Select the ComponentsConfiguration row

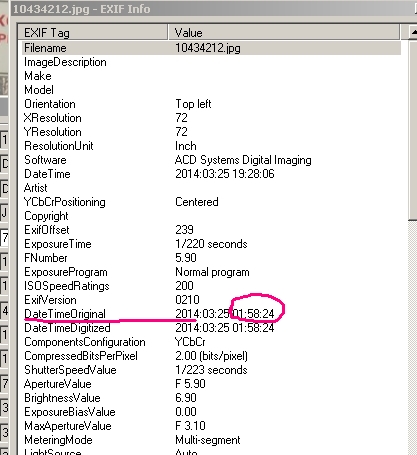[212, 342]
